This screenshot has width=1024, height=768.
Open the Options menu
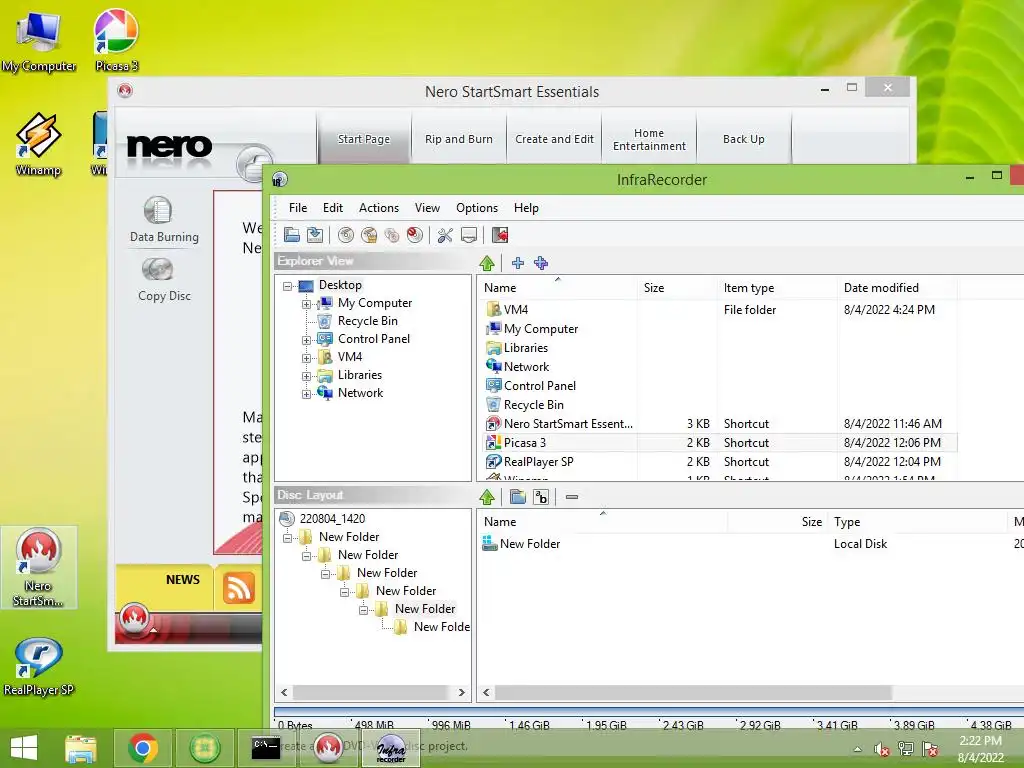pos(477,208)
